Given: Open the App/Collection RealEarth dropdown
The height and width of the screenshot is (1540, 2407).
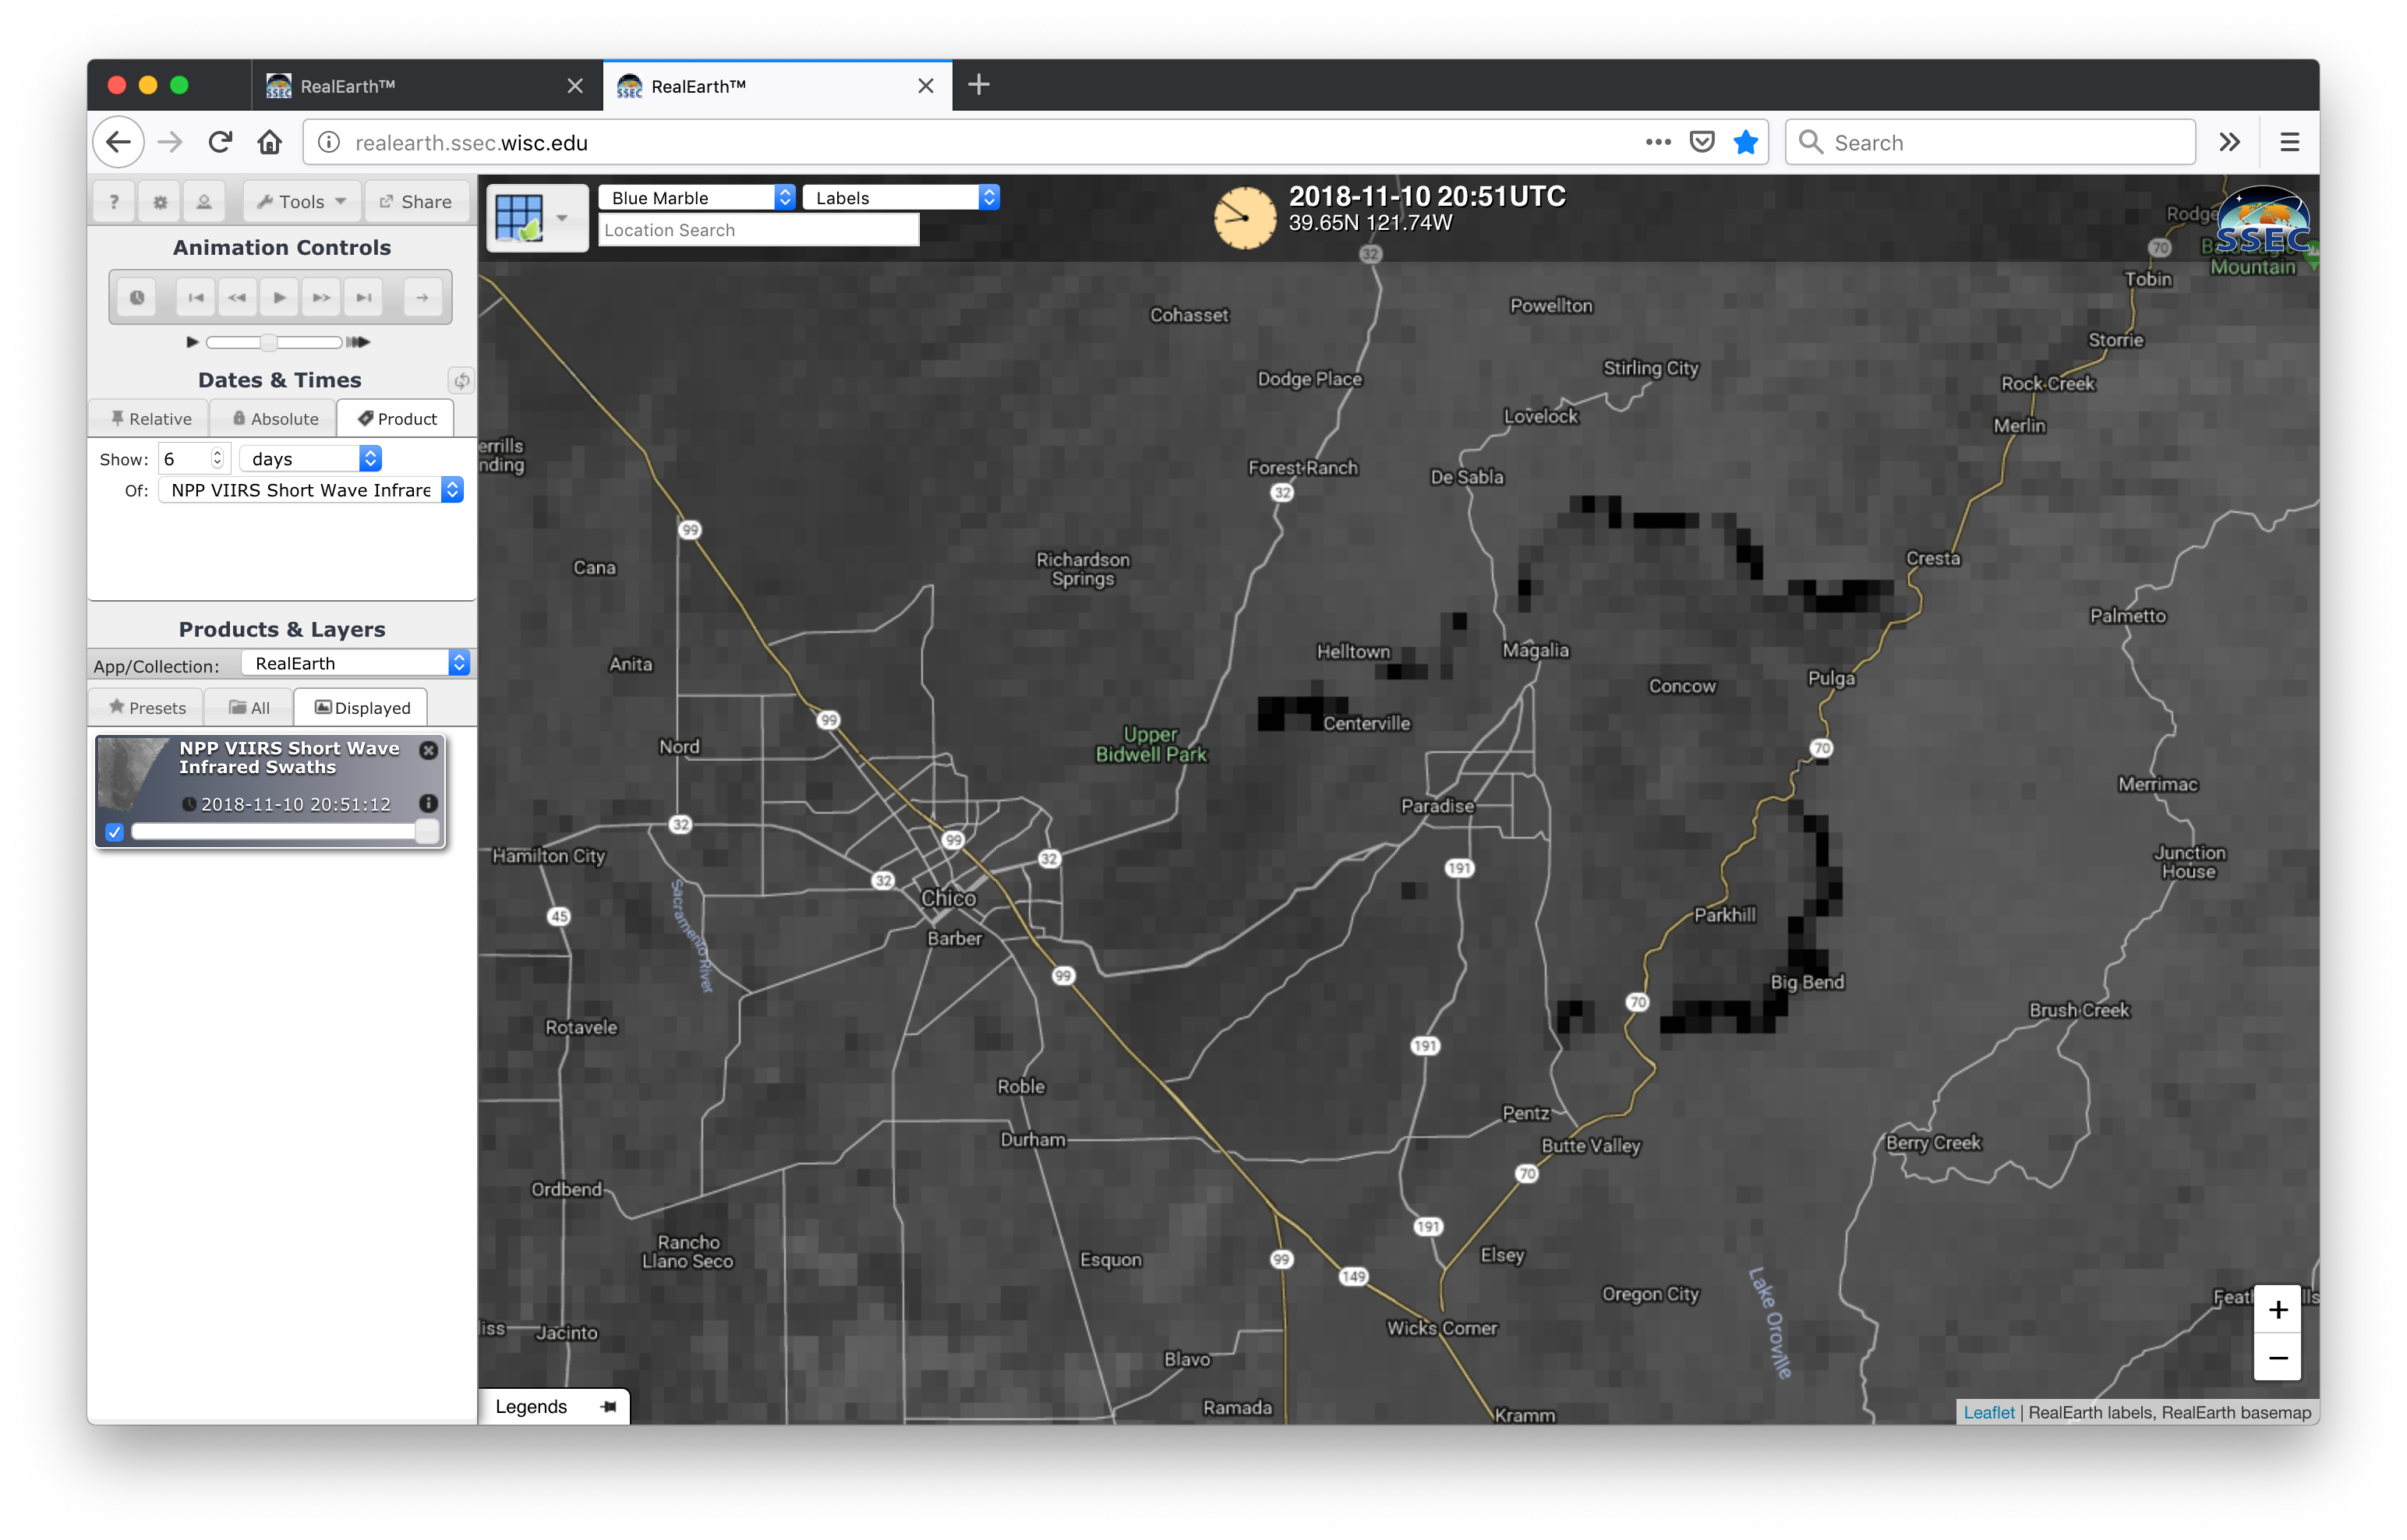Looking at the screenshot, I should pyautogui.click(x=356, y=663).
